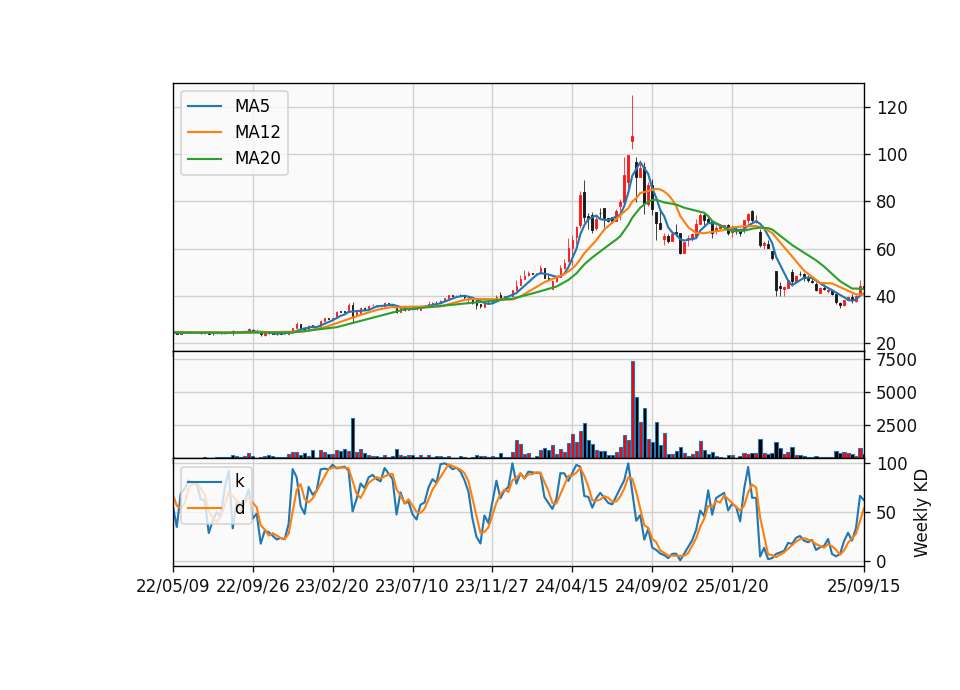Image resolution: width=960 pixels, height=690 pixels.
Task: Click the 22/05/09 date tick label
Action: [x=173, y=587]
